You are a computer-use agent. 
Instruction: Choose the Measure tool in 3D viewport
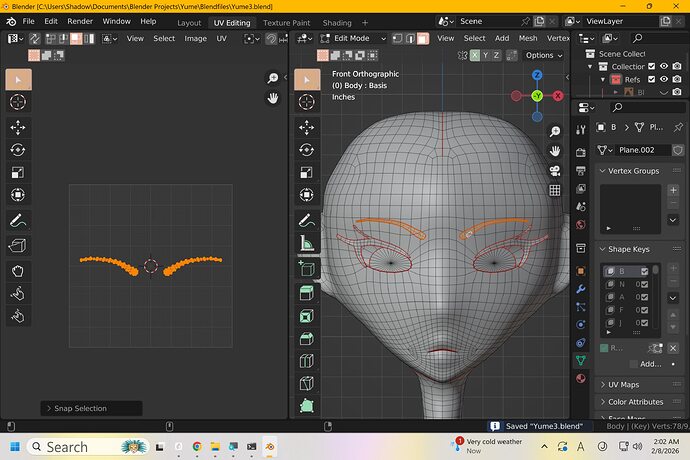307,243
